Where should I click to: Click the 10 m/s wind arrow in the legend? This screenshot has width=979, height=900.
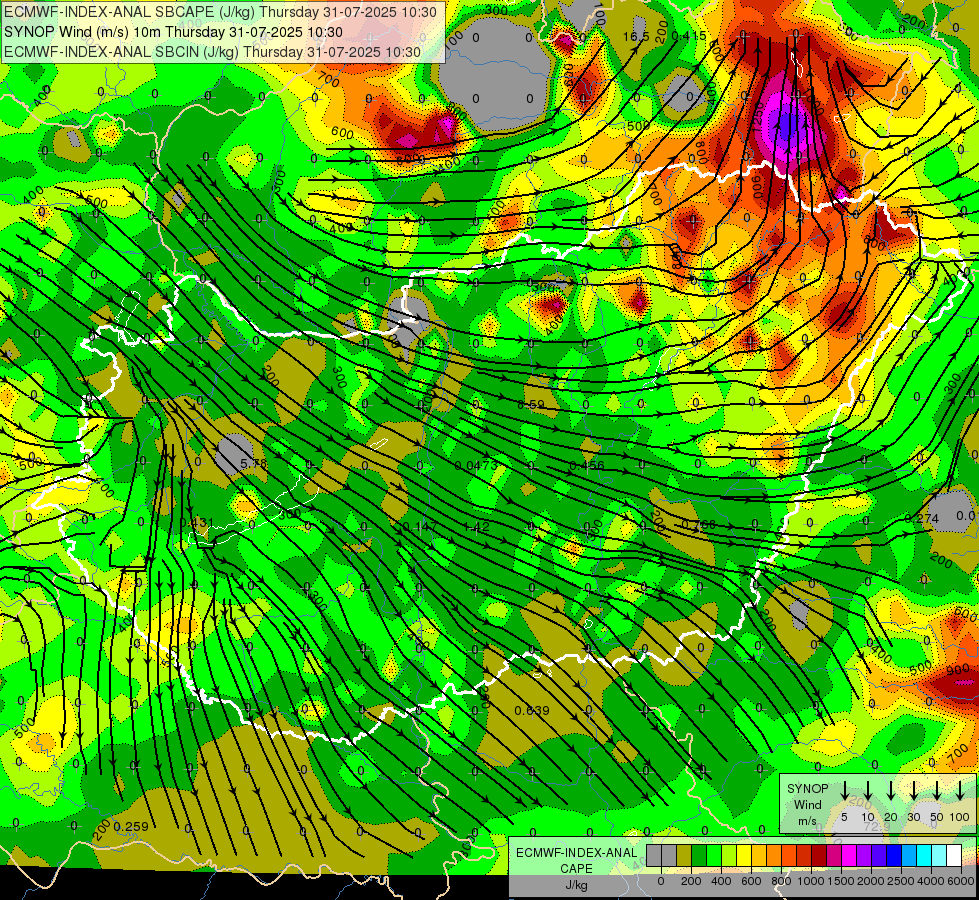pyautogui.click(x=867, y=791)
